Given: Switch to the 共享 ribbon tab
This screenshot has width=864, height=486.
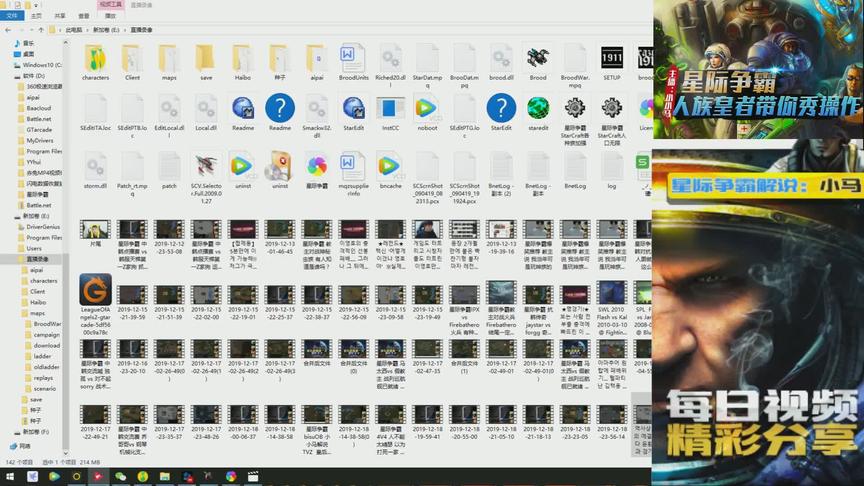Looking at the screenshot, I should pyautogui.click(x=60, y=16).
